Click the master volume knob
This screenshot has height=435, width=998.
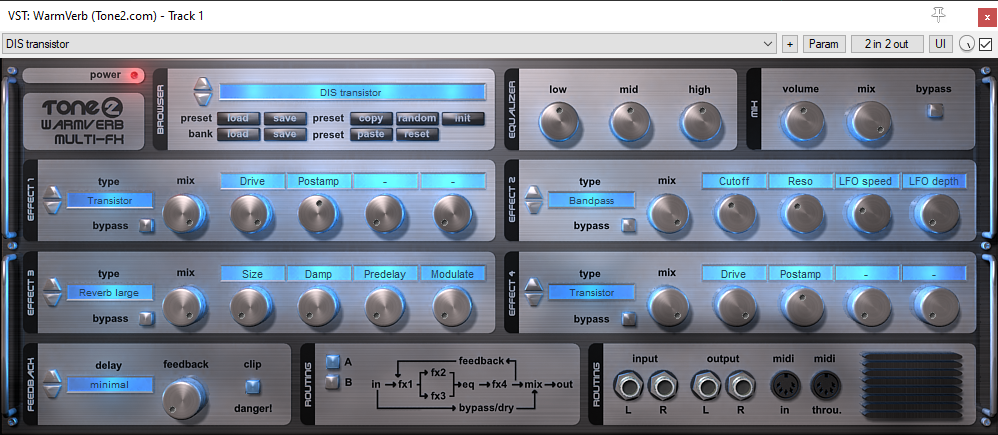click(x=802, y=120)
